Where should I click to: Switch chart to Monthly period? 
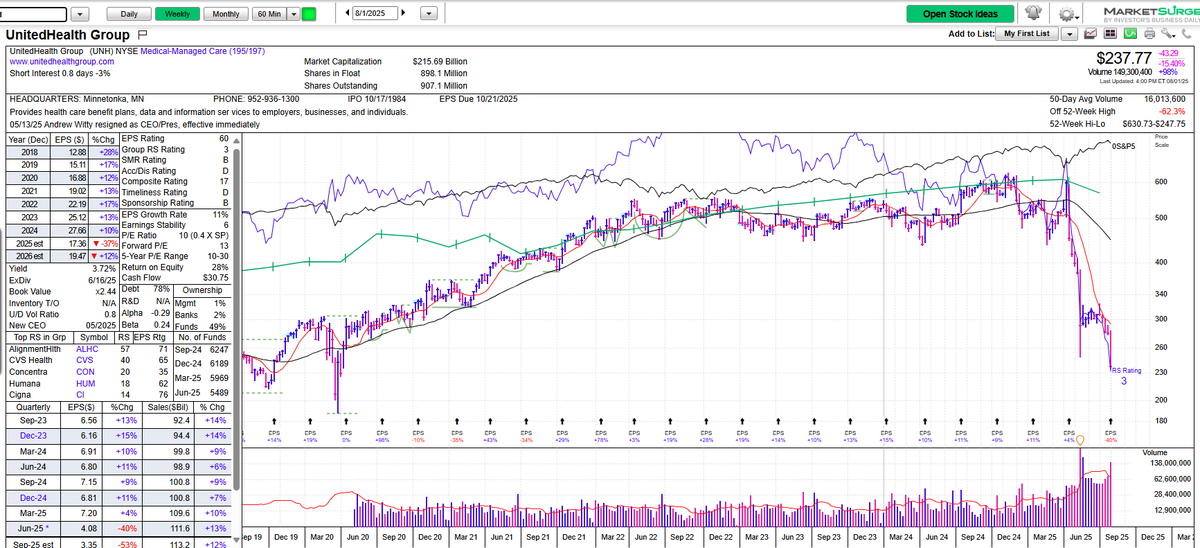(x=226, y=14)
